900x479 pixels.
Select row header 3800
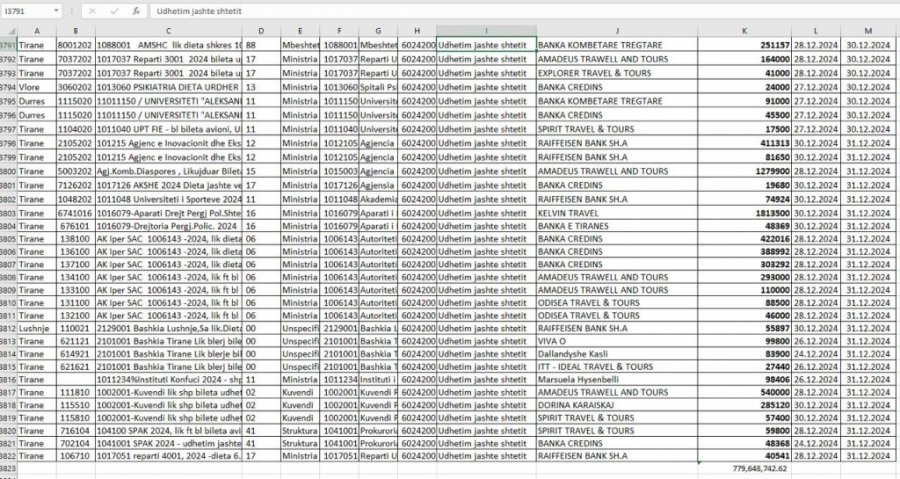click(8, 171)
